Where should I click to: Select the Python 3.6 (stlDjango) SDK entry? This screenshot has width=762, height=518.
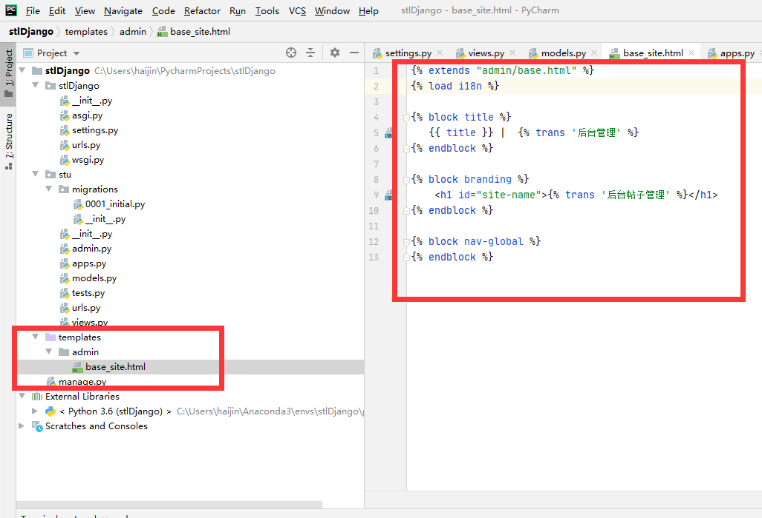coord(115,411)
